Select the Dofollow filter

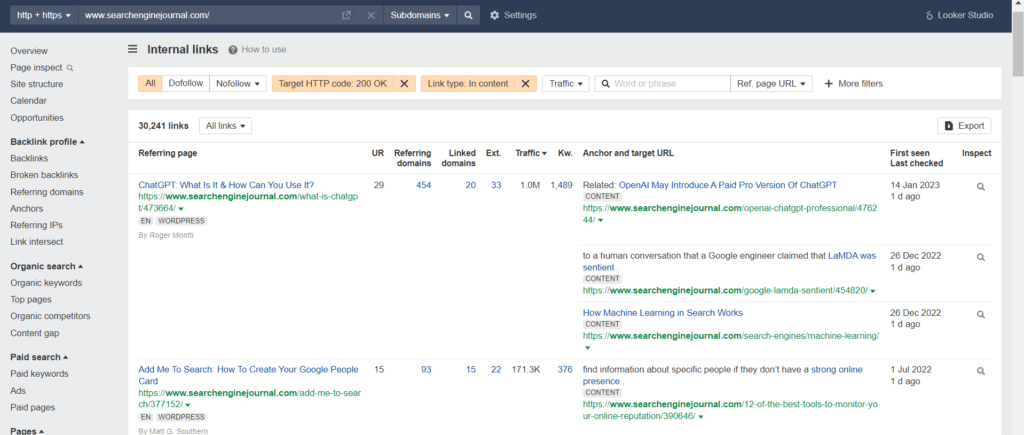[185, 83]
